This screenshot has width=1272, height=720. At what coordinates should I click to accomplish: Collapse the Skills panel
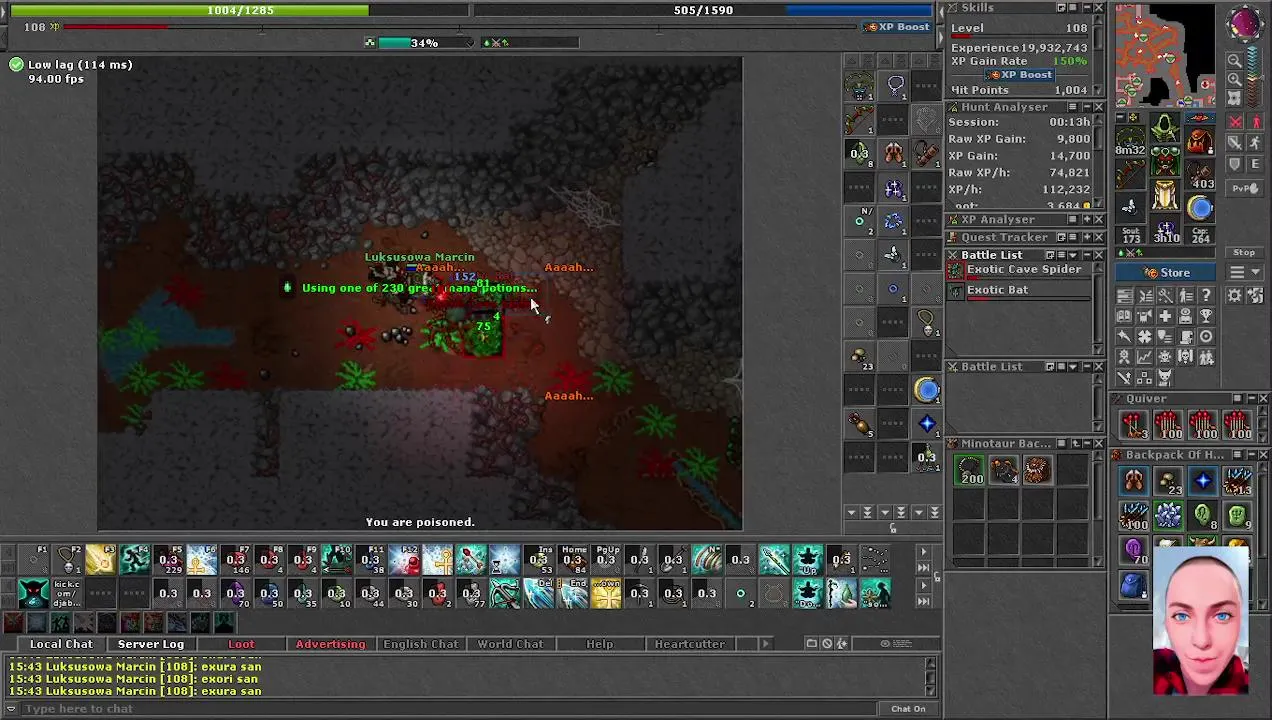pos(1085,8)
